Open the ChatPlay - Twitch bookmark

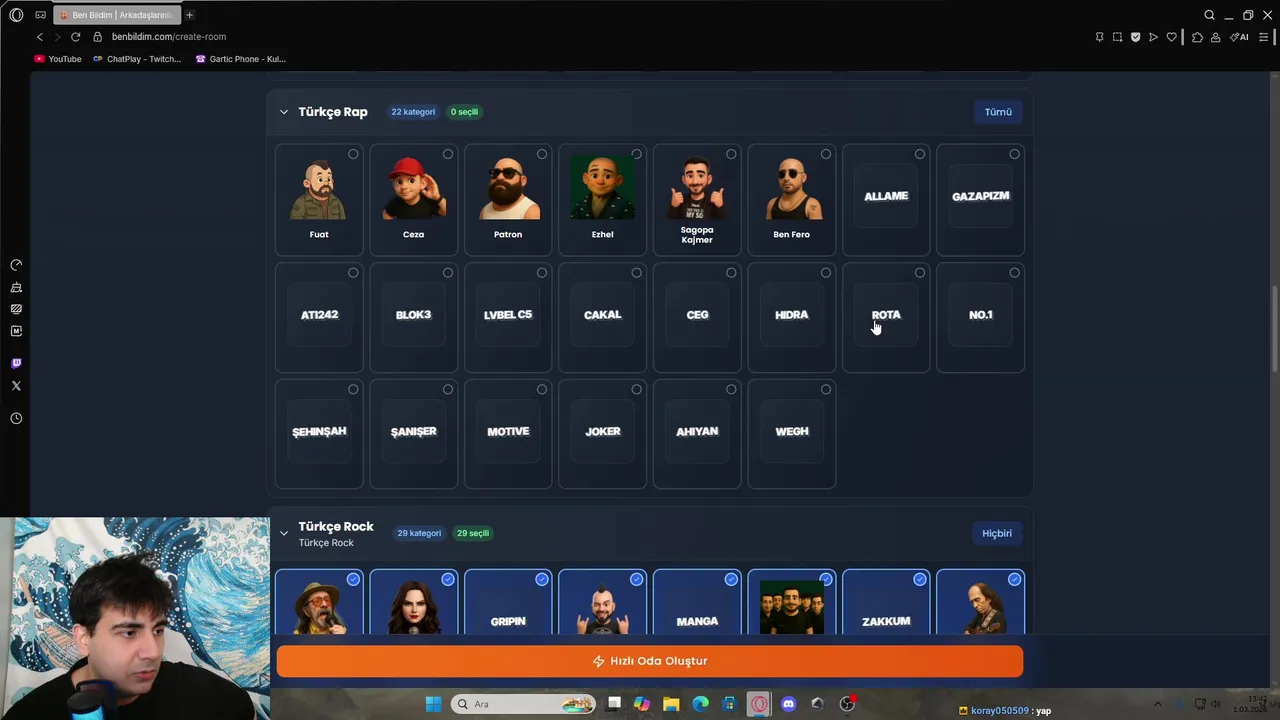pyautogui.click(x=137, y=59)
